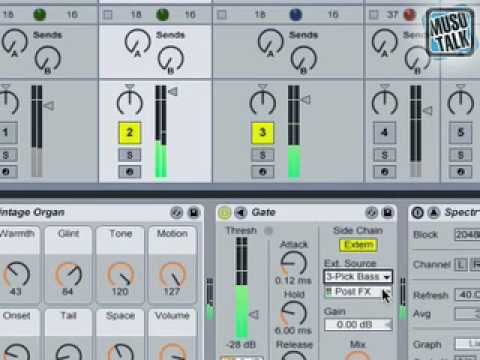Click the Spectrum Graph mode button

[468, 344]
